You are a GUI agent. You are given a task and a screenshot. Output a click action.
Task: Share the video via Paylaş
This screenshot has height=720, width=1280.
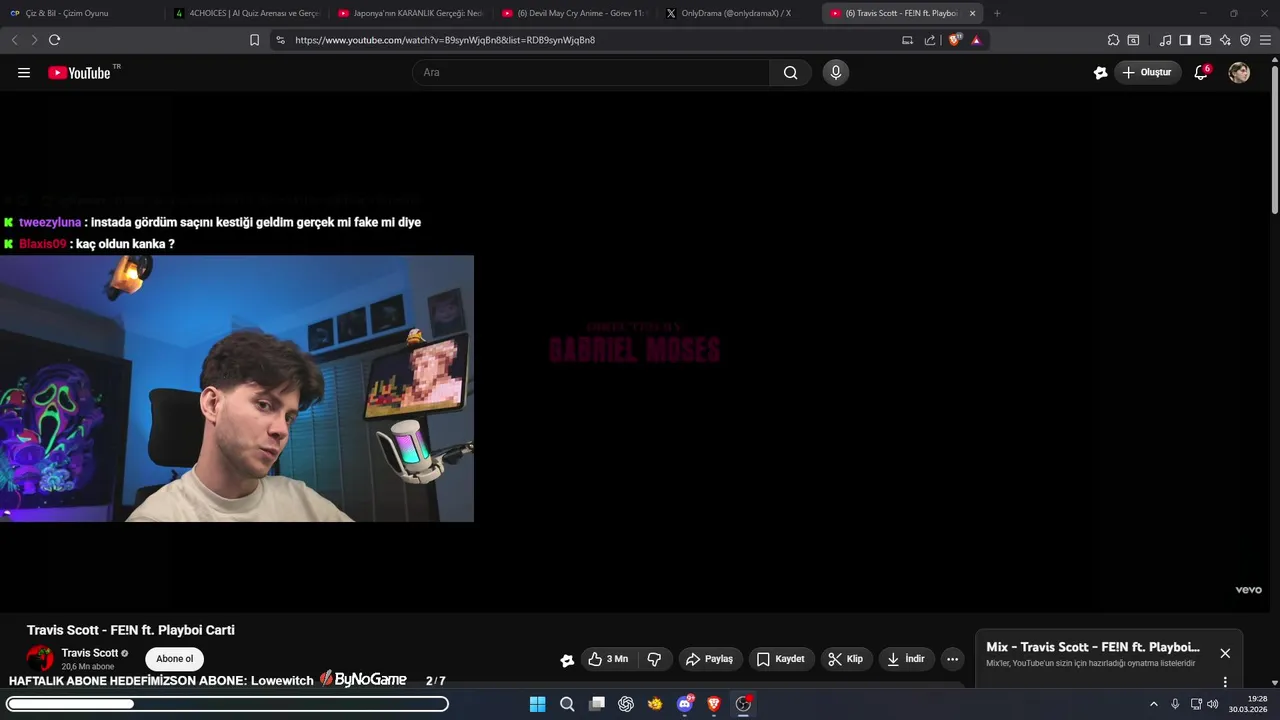pyautogui.click(x=709, y=659)
